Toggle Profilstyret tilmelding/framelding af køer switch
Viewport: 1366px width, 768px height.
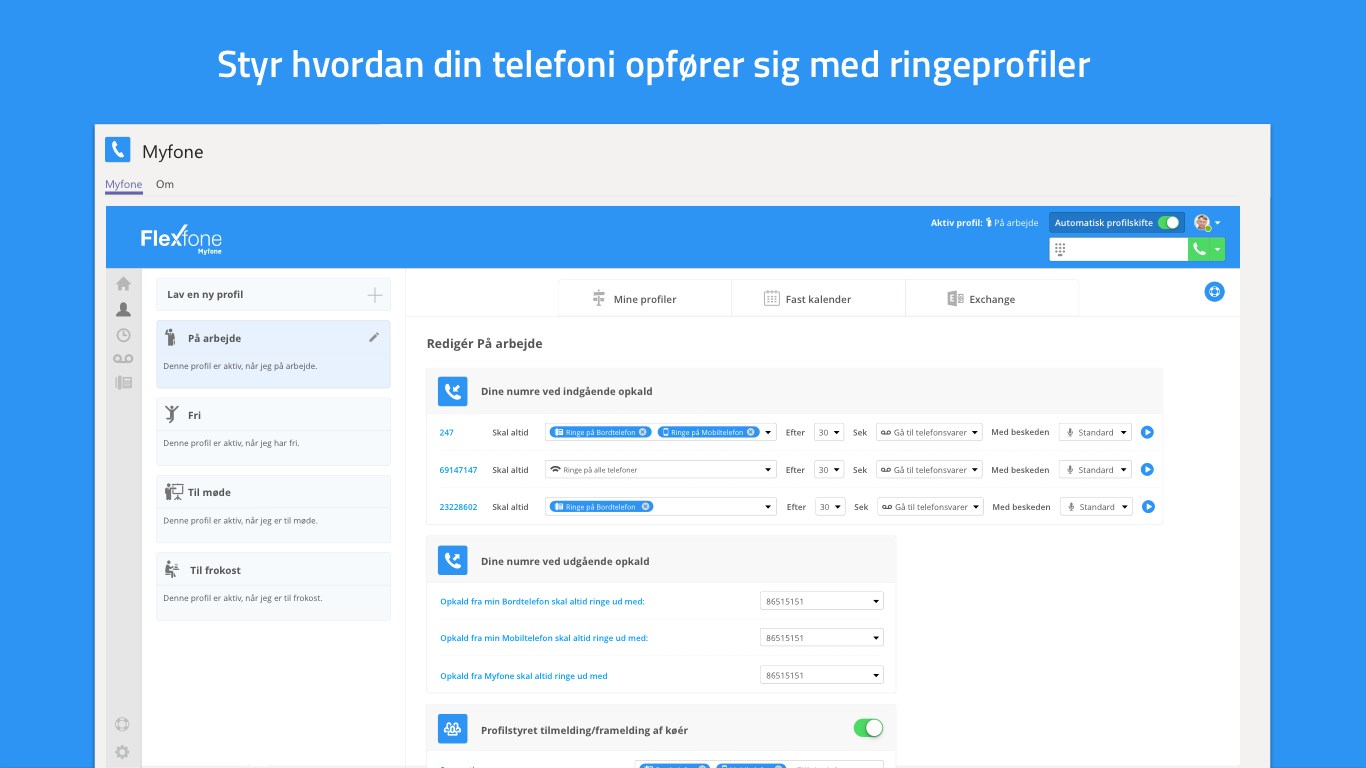[x=868, y=728]
